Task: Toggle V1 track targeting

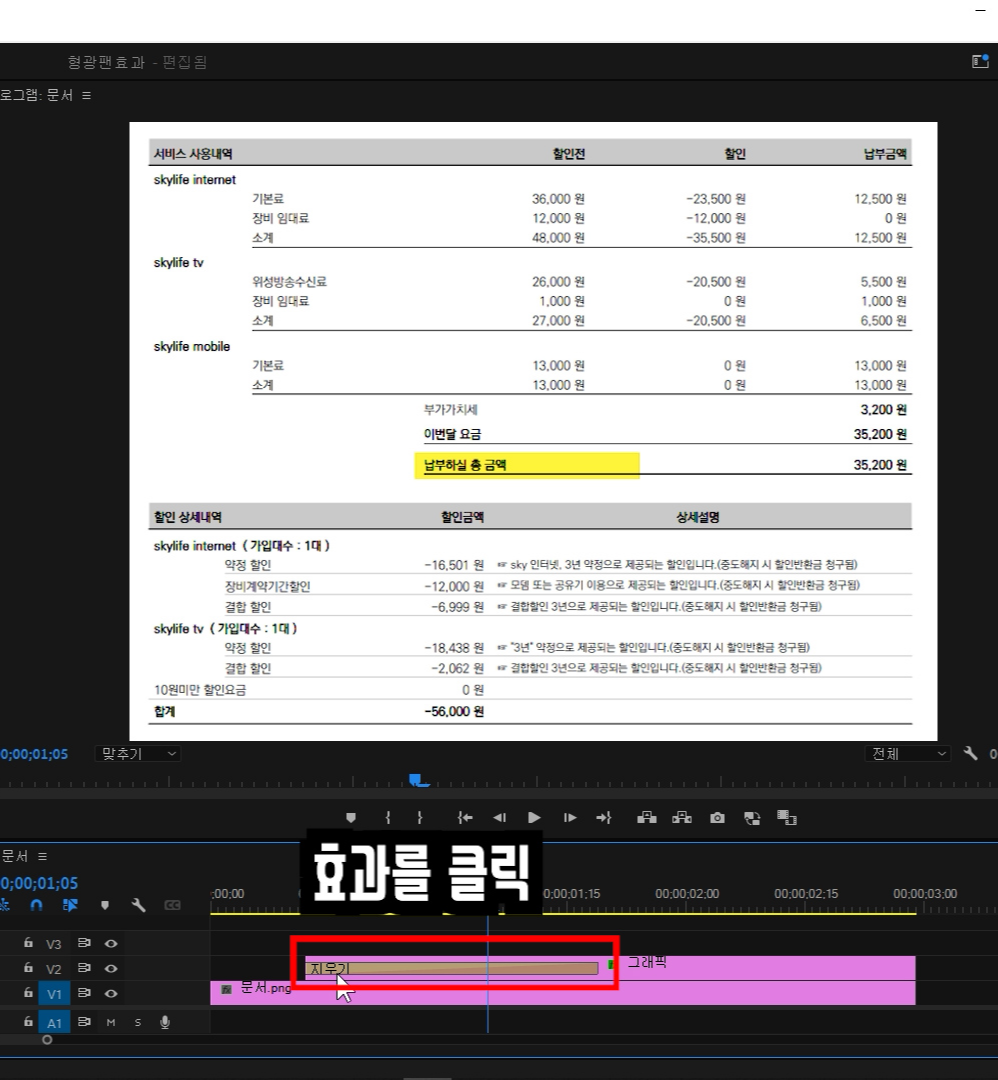Action: 54,994
